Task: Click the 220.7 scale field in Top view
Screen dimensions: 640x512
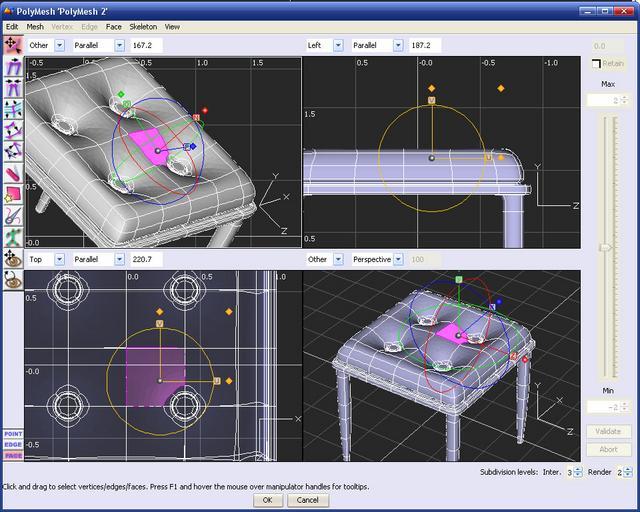Action: (x=146, y=259)
